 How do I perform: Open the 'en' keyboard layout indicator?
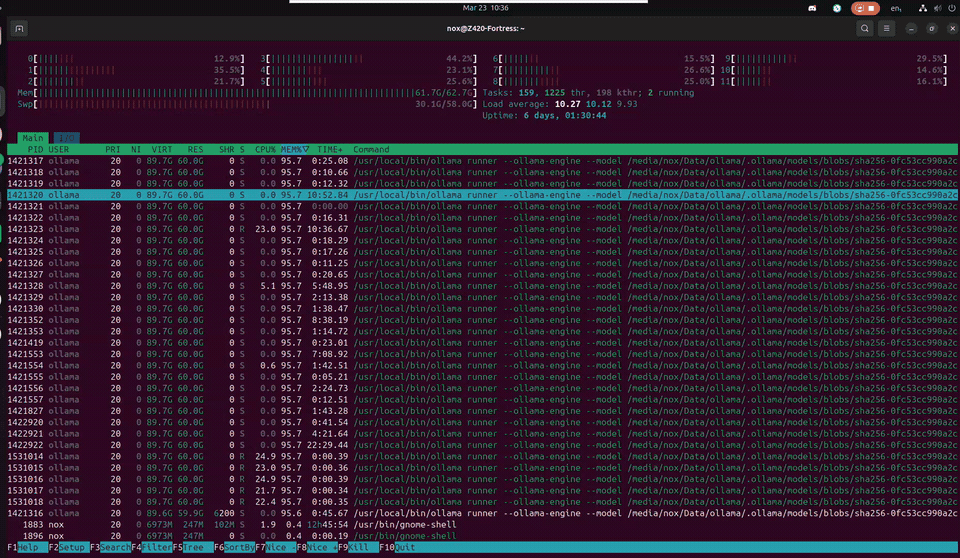[x=896, y=8]
